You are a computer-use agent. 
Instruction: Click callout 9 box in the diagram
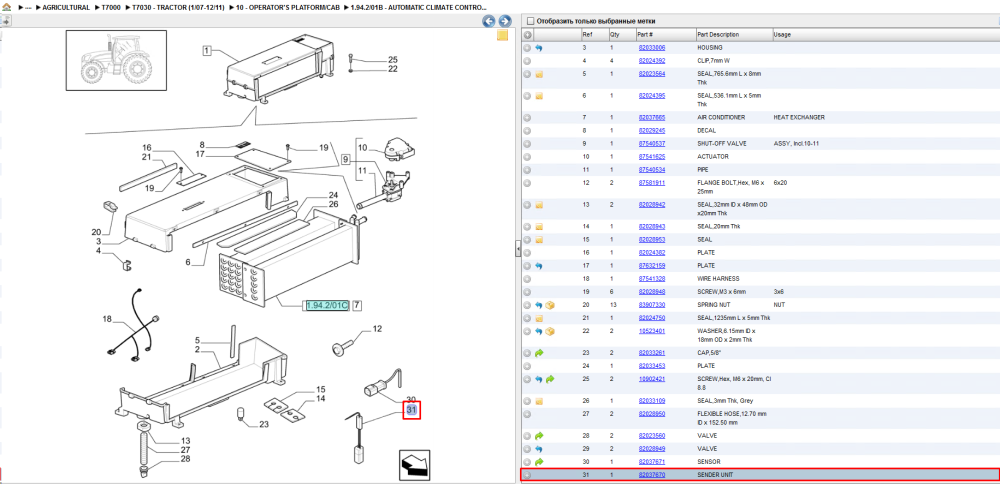pos(346,160)
